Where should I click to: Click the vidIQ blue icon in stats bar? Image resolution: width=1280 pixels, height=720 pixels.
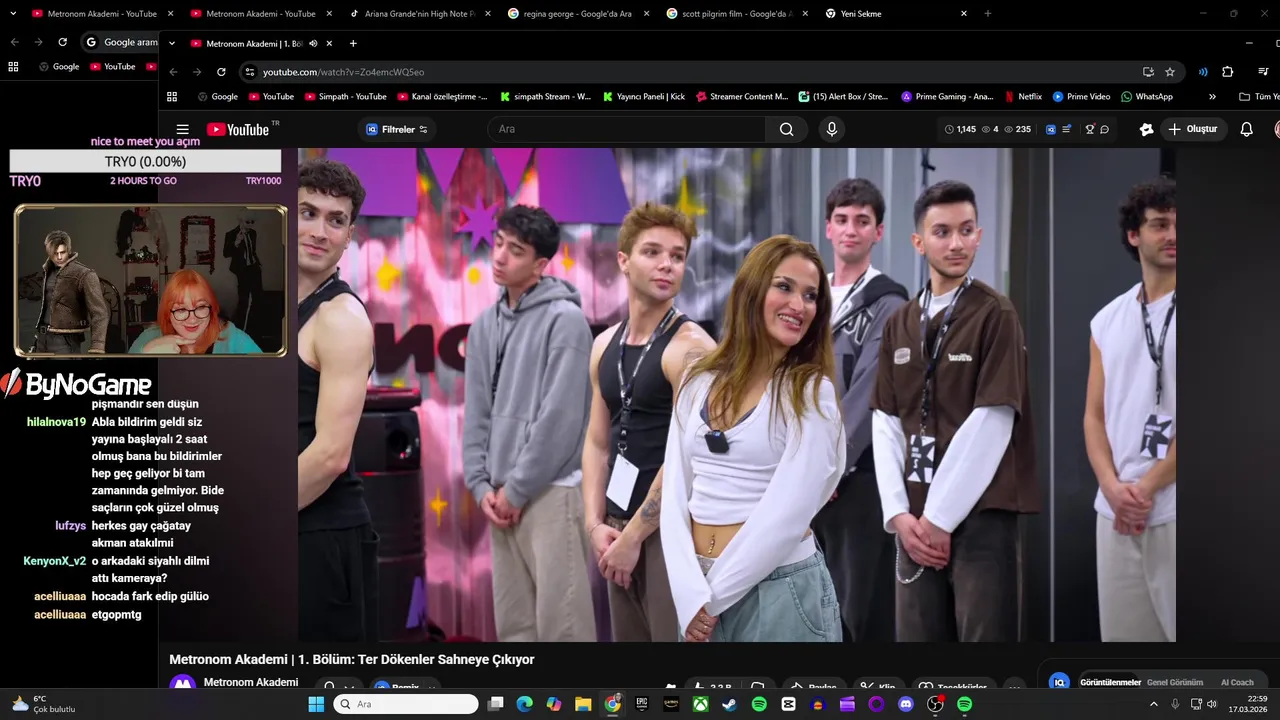(x=1051, y=129)
